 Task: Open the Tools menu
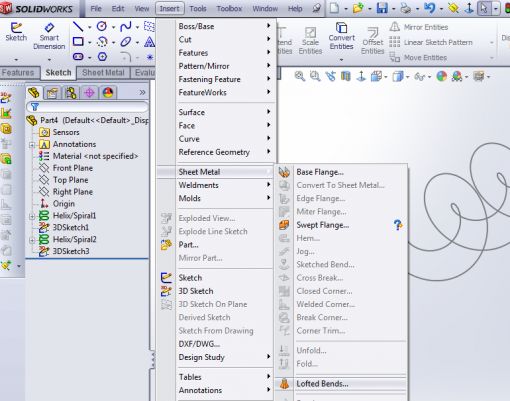tap(198, 8)
